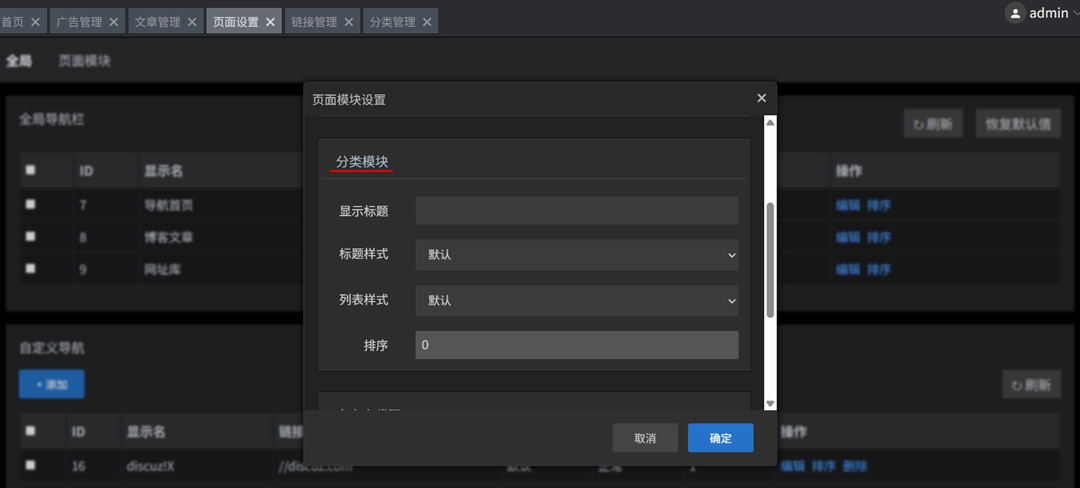Switch to the 页面模块 sub-tab
Viewport: 1080px width, 488px height.
pos(84,61)
